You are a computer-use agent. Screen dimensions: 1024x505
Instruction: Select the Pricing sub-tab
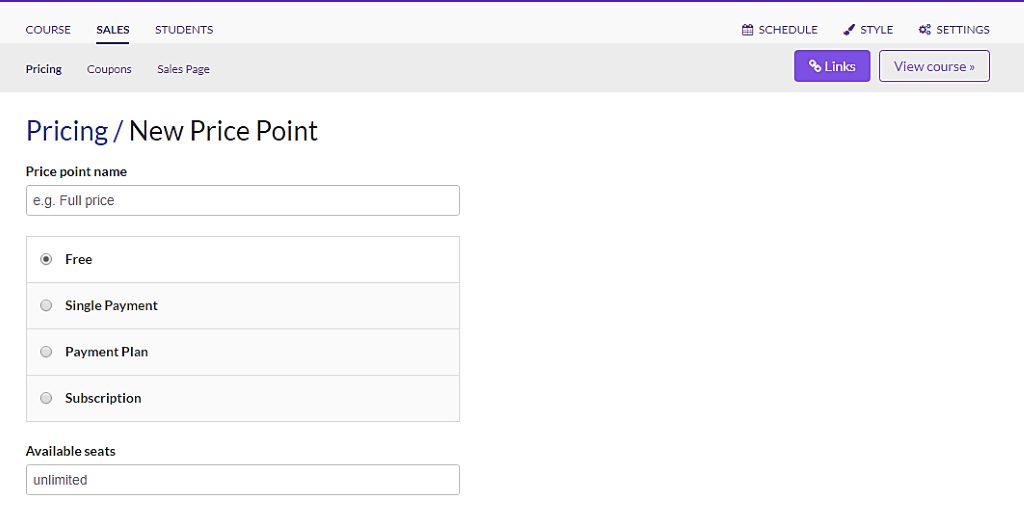pyautogui.click(x=44, y=69)
